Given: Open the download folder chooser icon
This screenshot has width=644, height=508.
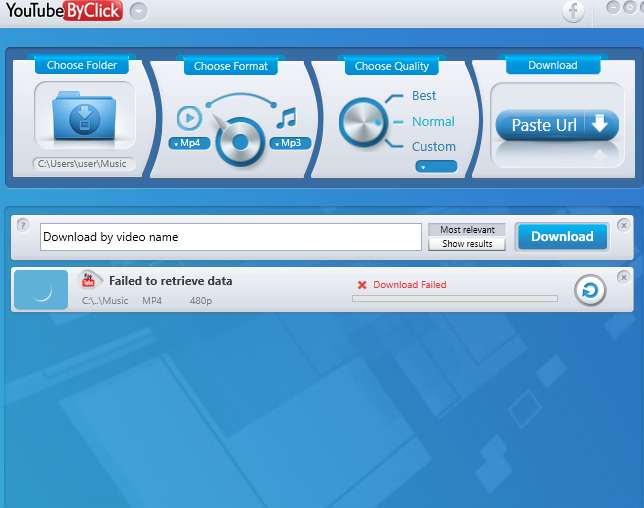Looking at the screenshot, I should 84,115.
